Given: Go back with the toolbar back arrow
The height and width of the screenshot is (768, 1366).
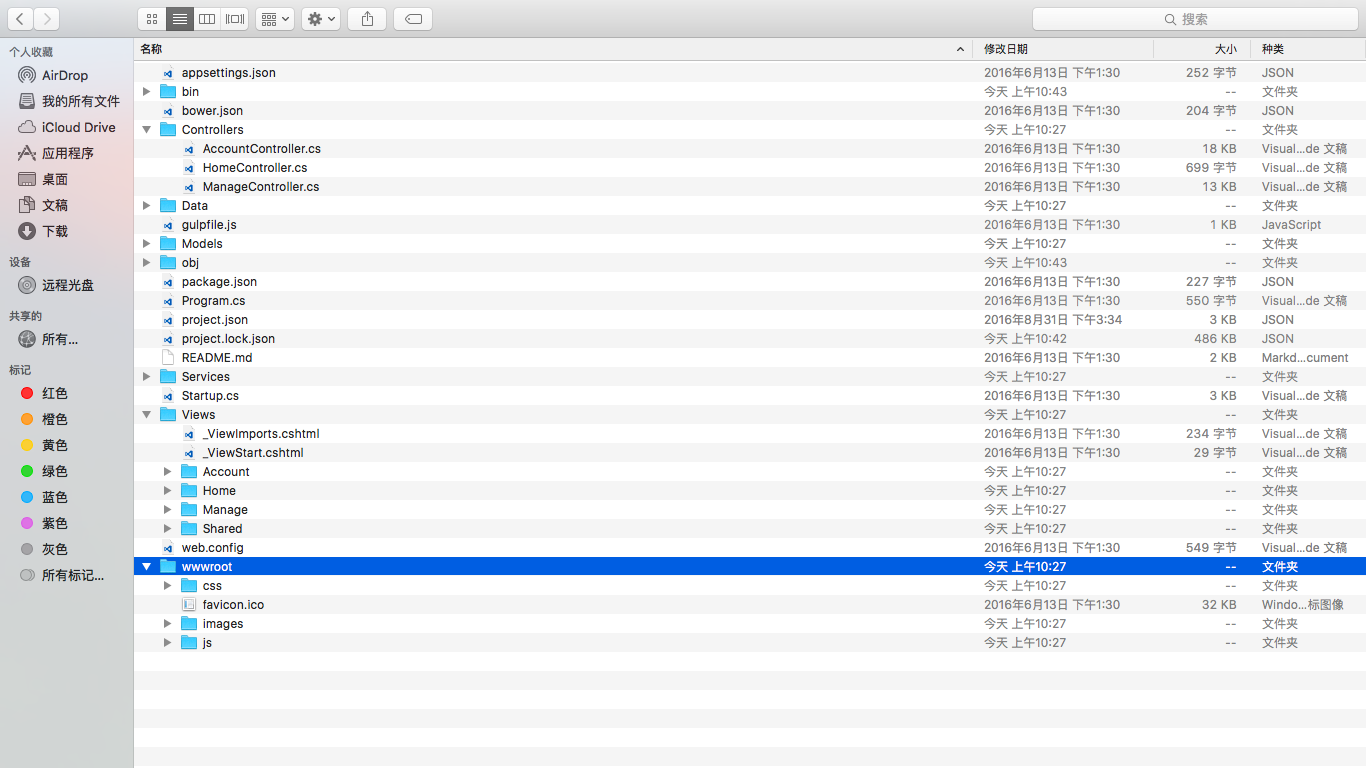Looking at the screenshot, I should [19, 19].
